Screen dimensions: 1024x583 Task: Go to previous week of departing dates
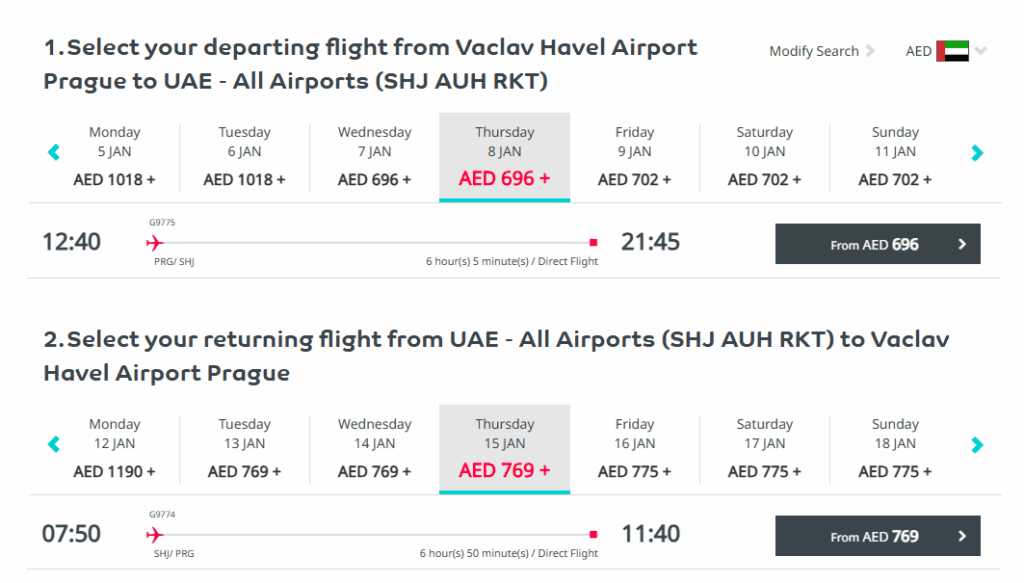[x=54, y=153]
